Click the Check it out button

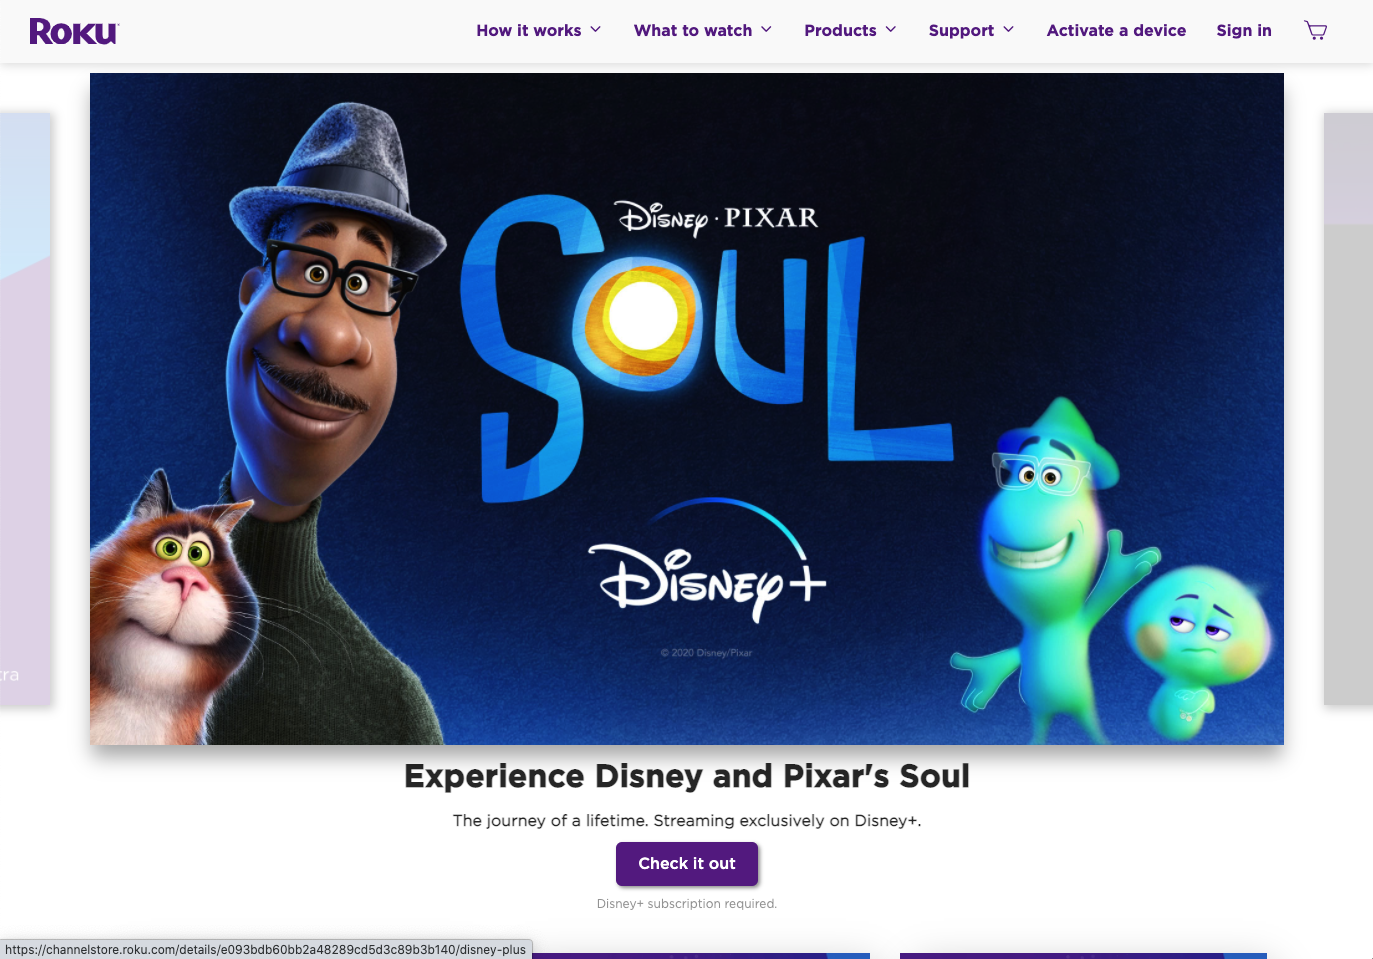click(687, 864)
